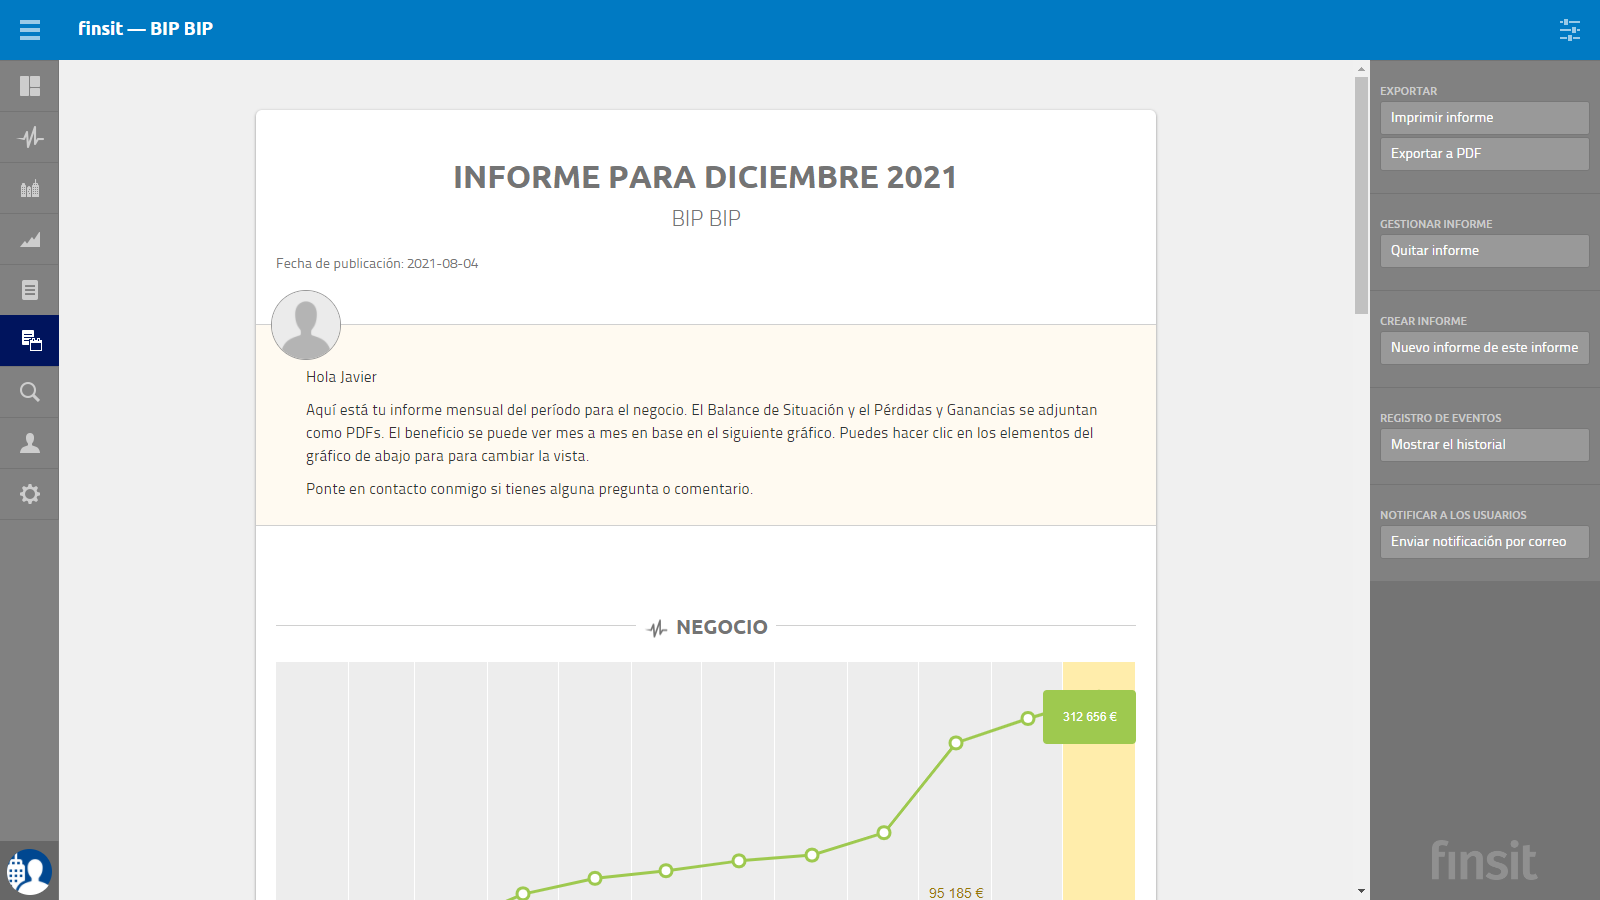Select the active reports sidebar icon
The height and width of the screenshot is (900, 1600).
point(30,341)
